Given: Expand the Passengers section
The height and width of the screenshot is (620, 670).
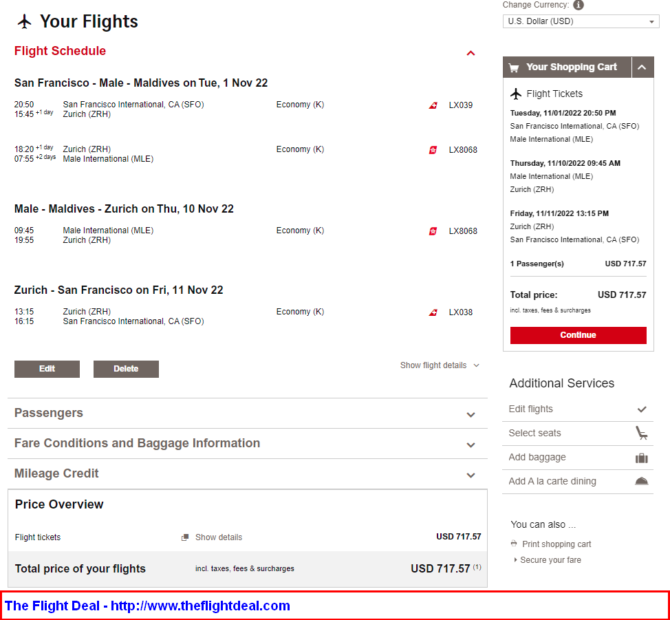Looking at the screenshot, I should coord(247,414).
